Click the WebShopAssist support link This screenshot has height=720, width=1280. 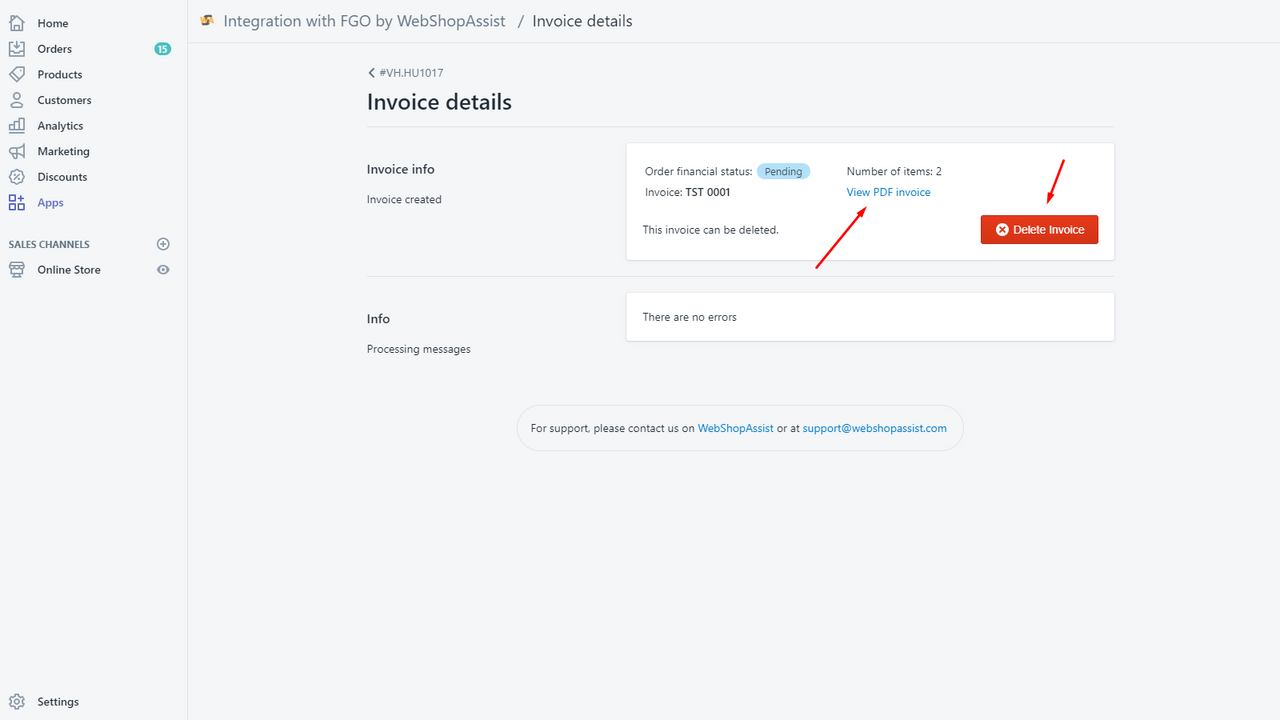coord(735,428)
